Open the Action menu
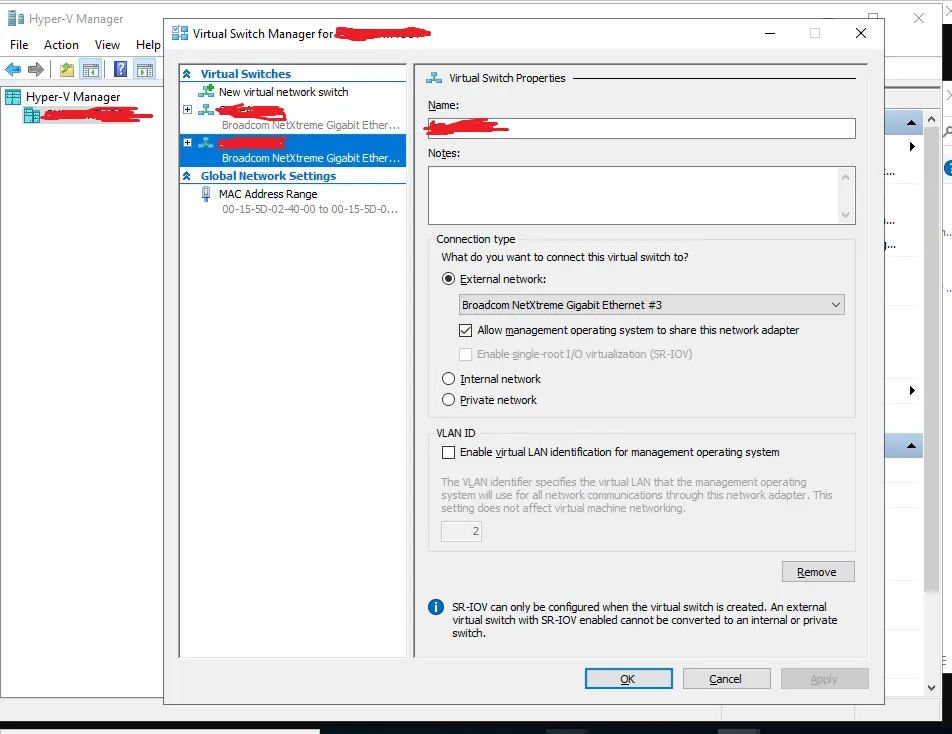Image resolution: width=952 pixels, height=734 pixels. 61,45
